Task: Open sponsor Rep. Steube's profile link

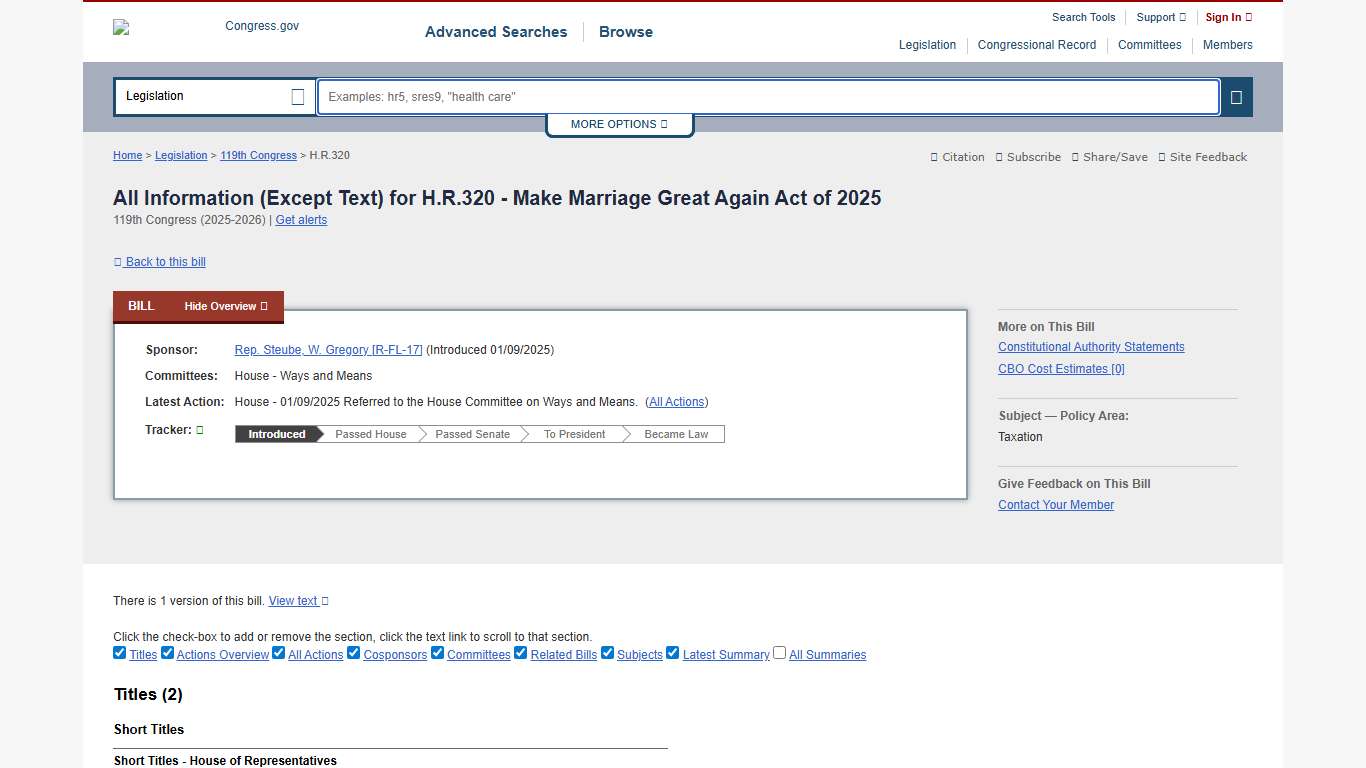Action: coord(328,350)
